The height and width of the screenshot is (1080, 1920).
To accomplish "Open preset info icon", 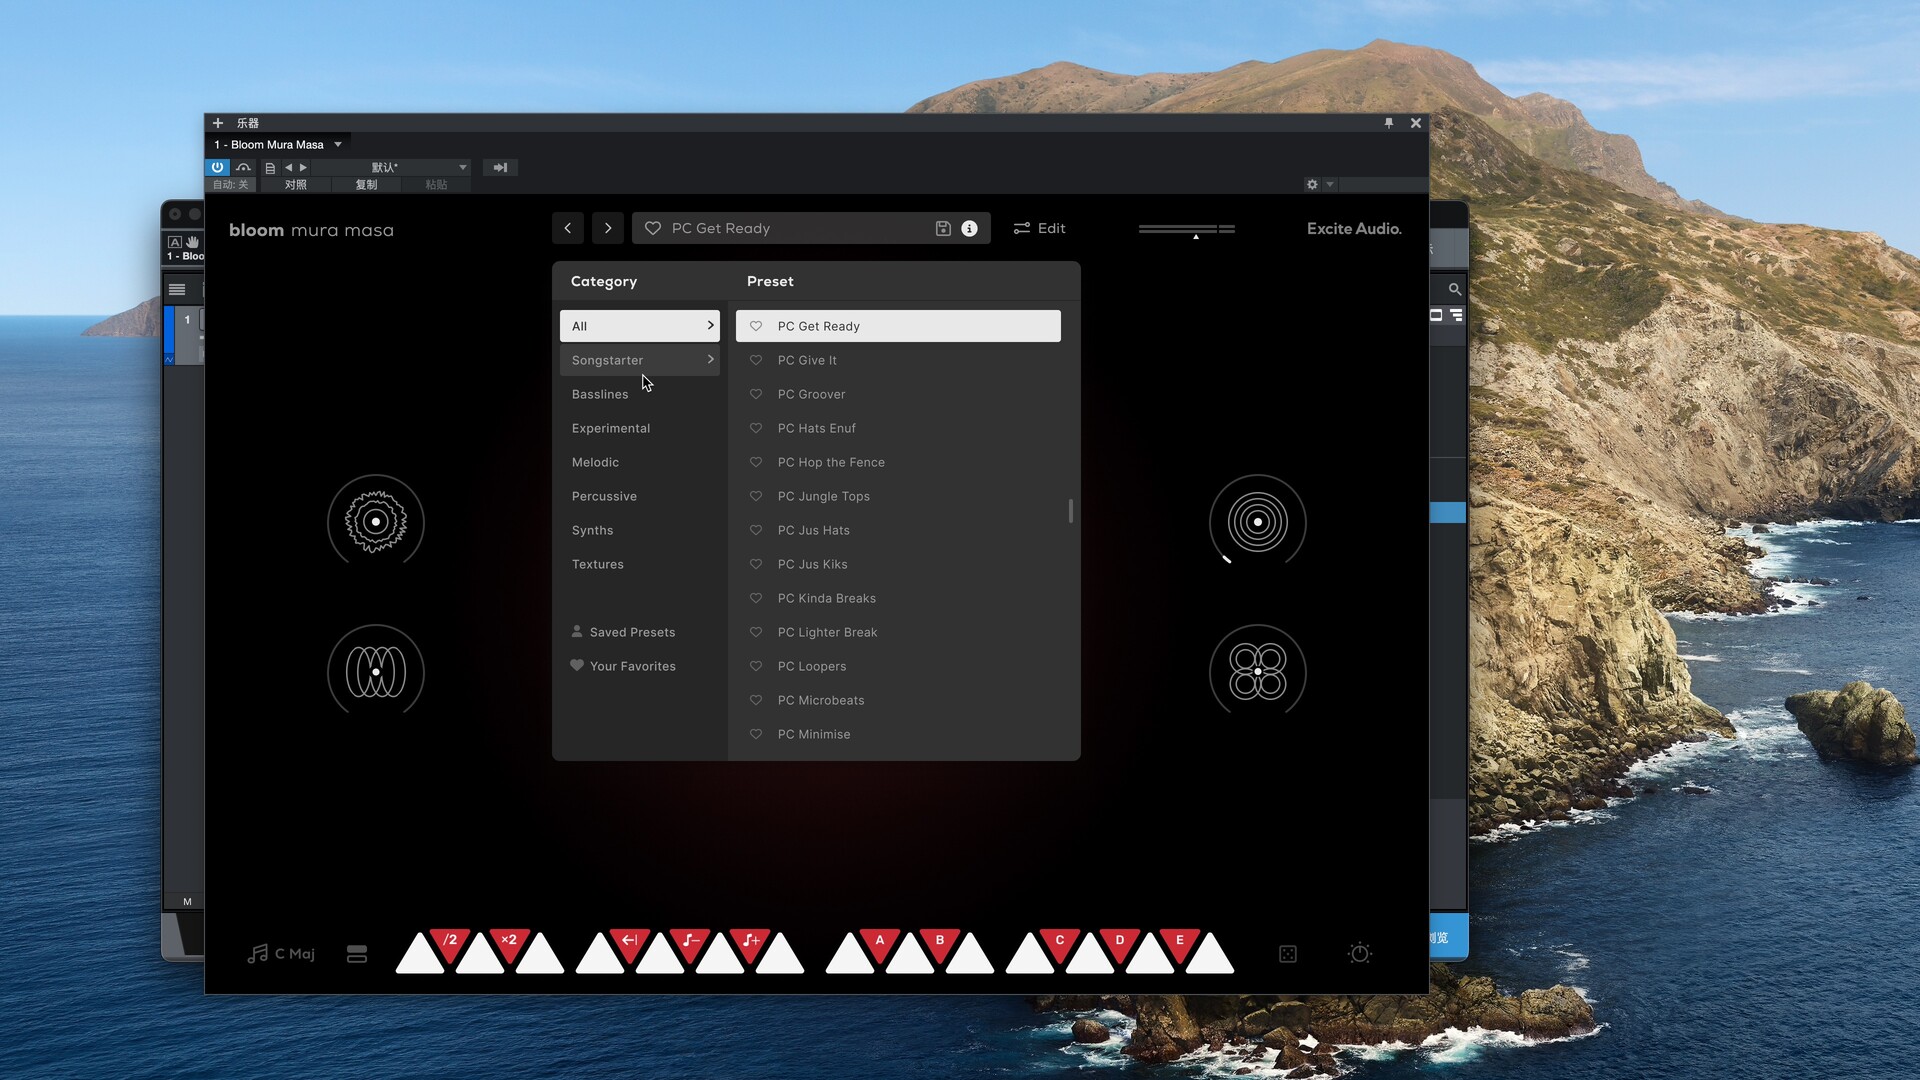I will click(x=969, y=228).
